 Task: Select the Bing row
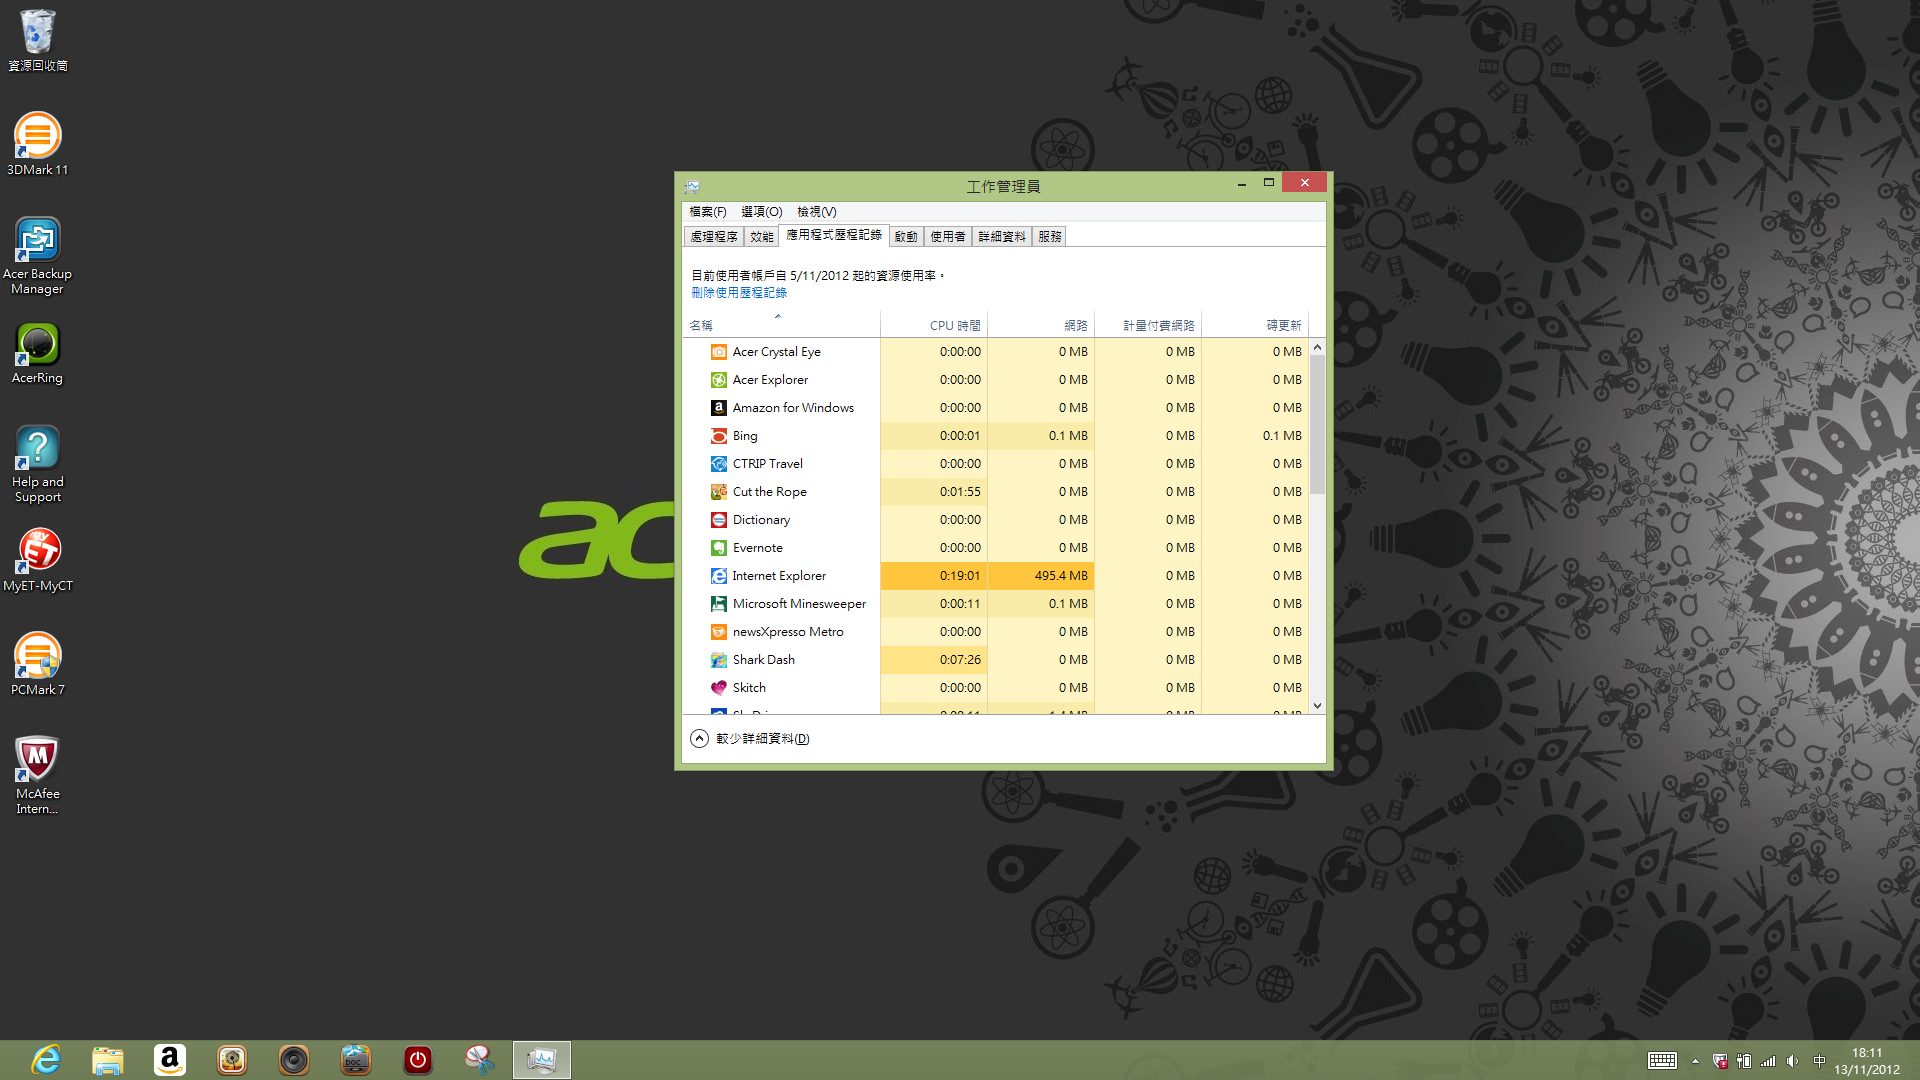tap(995, 436)
